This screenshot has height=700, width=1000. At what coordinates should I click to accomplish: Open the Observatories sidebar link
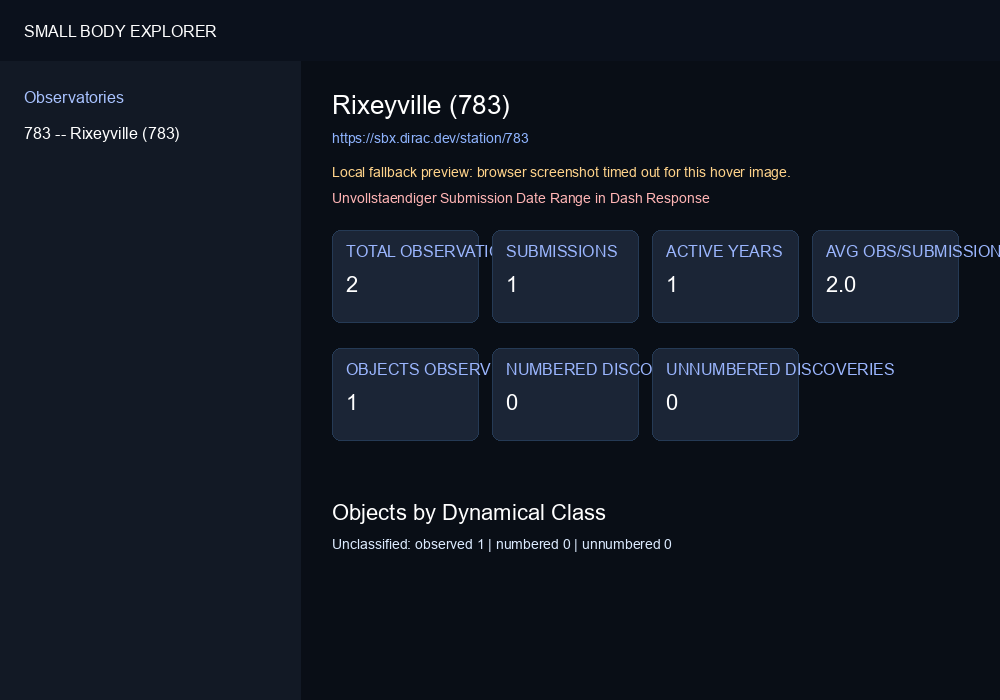click(x=74, y=98)
